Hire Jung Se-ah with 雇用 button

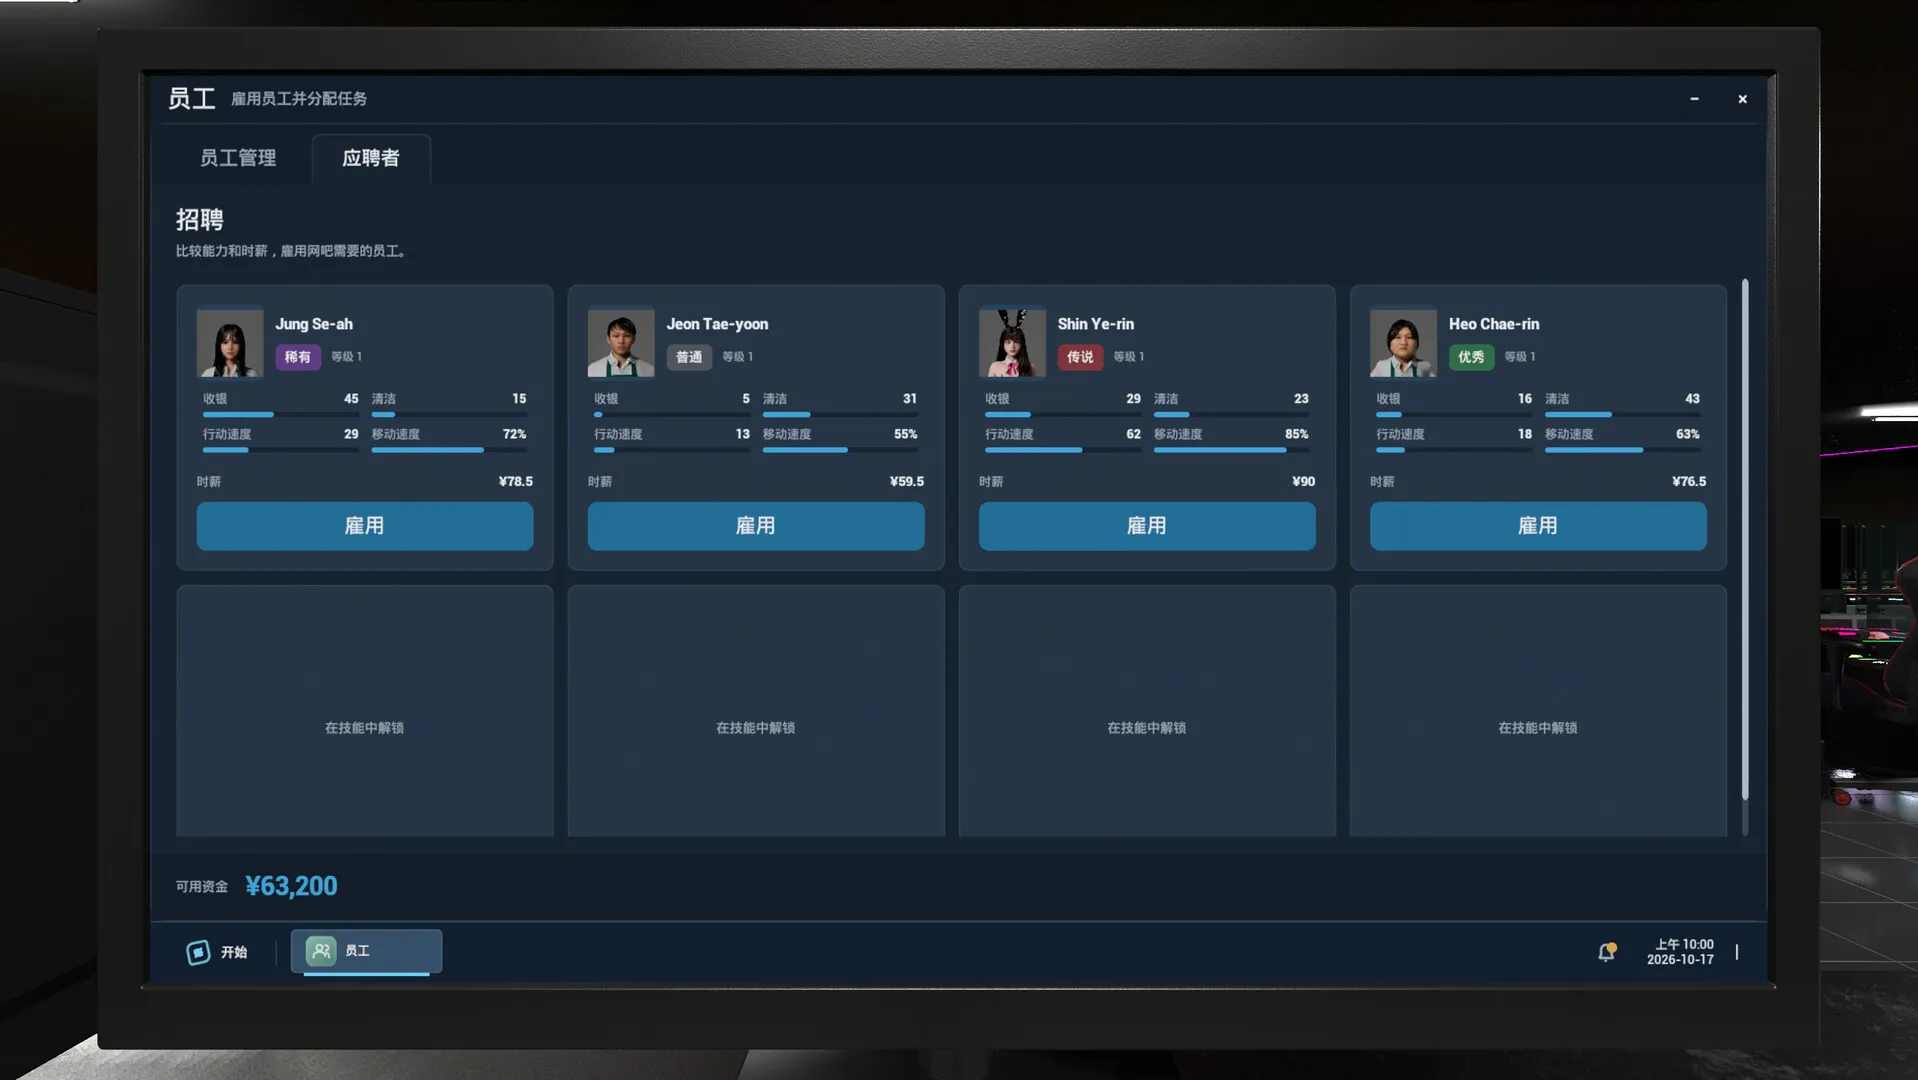[x=365, y=526]
